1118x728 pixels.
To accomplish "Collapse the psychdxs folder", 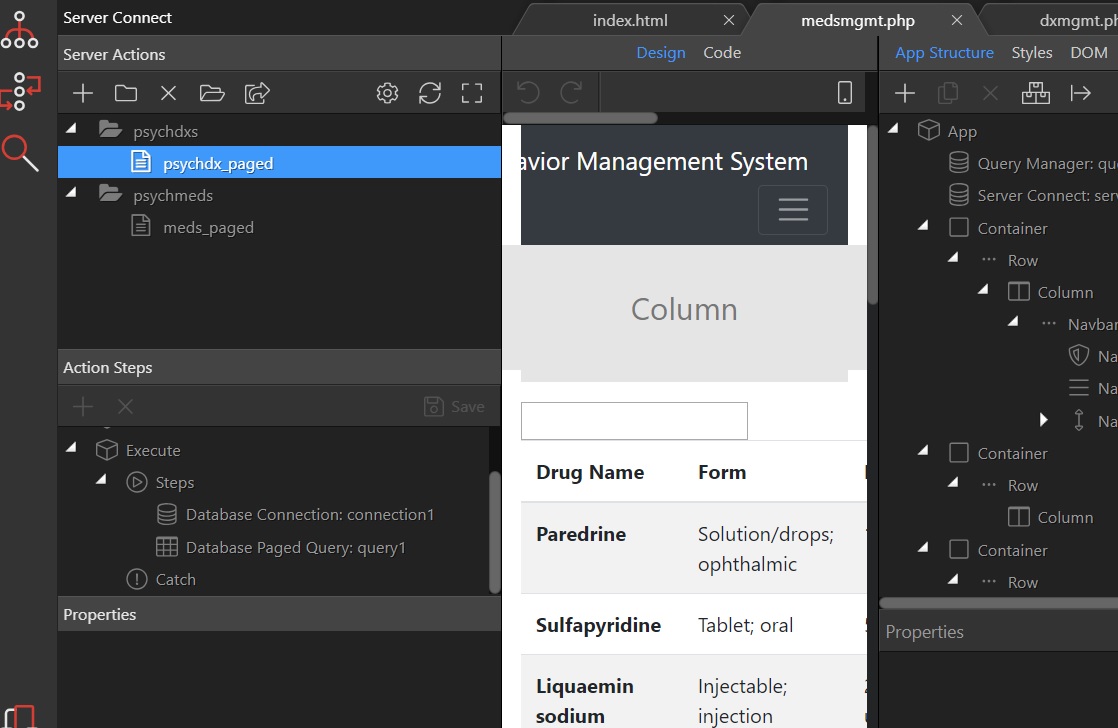I will 71,129.
